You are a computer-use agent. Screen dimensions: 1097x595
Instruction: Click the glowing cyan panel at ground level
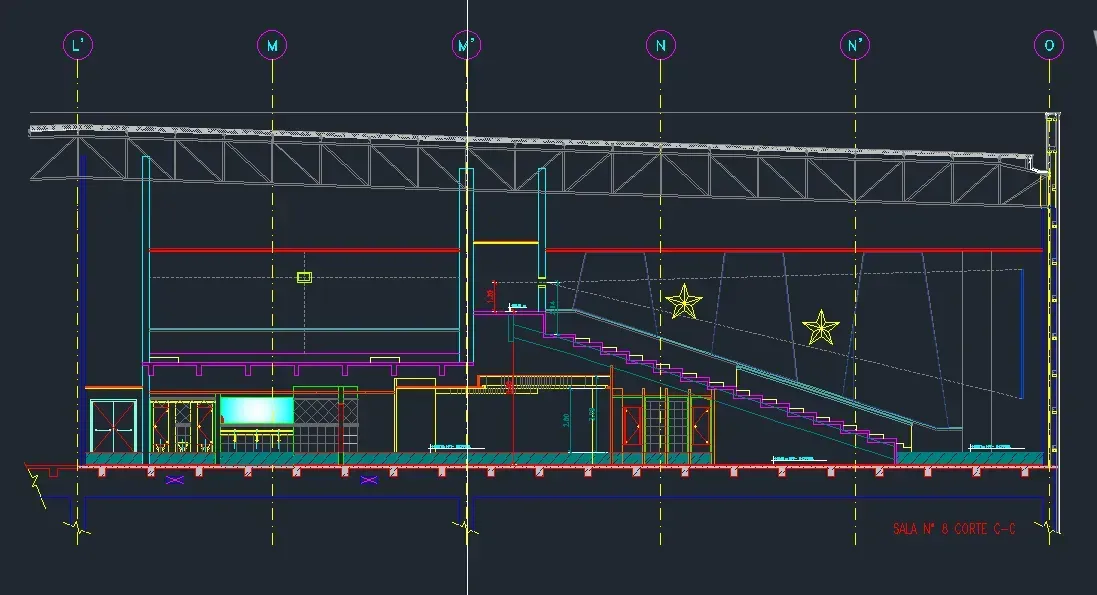pyautogui.click(x=257, y=411)
